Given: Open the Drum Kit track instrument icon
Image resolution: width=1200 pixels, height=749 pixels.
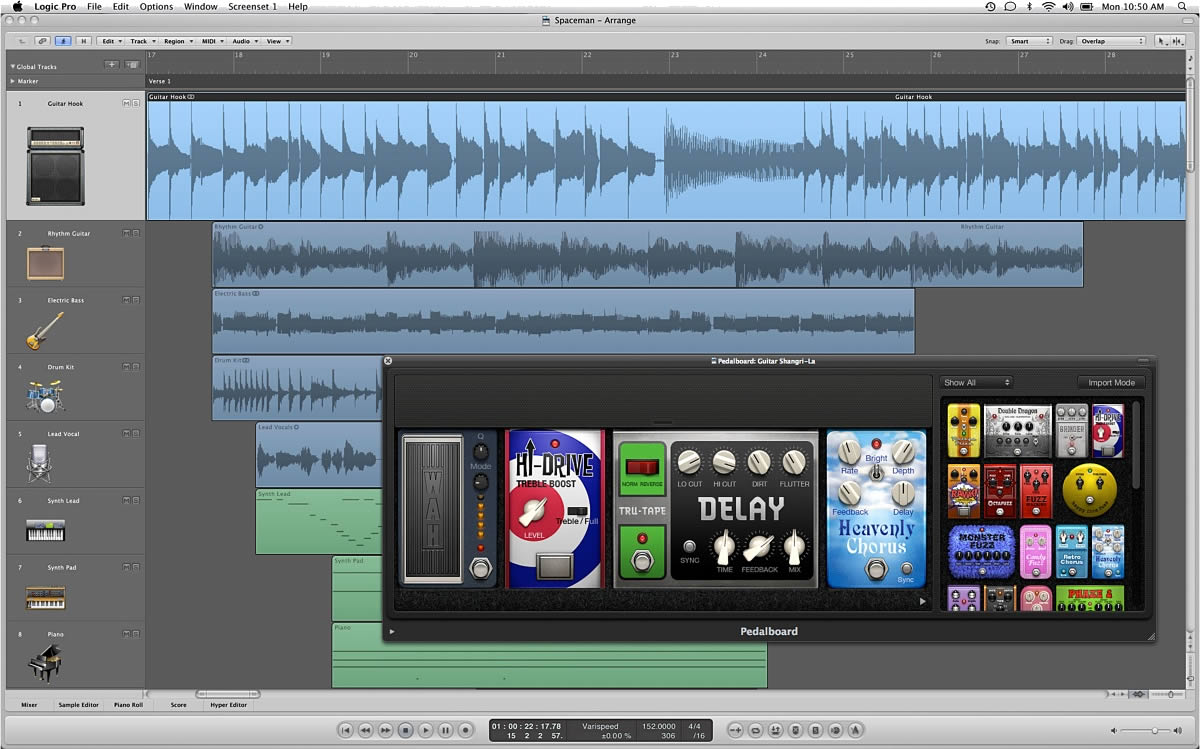Looking at the screenshot, I should coord(45,396).
